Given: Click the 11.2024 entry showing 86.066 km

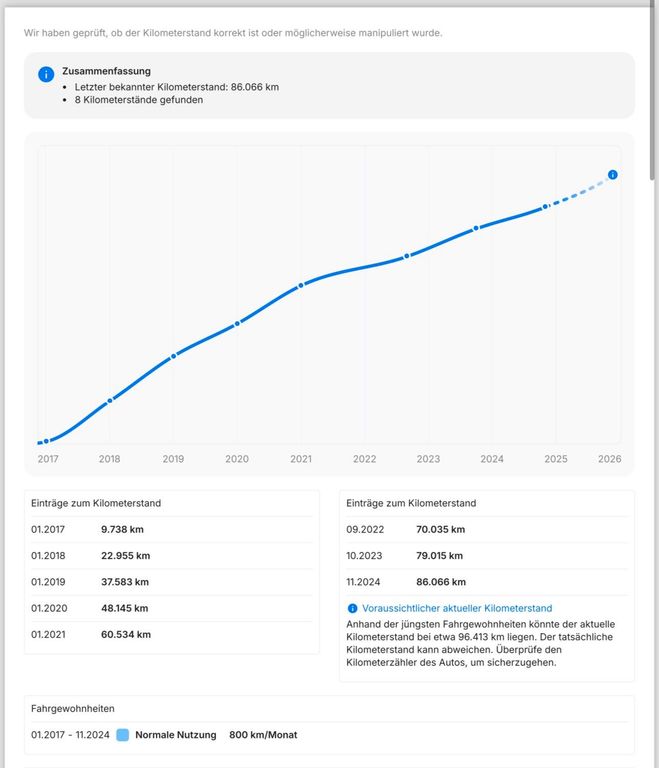Looking at the screenshot, I should (405, 581).
